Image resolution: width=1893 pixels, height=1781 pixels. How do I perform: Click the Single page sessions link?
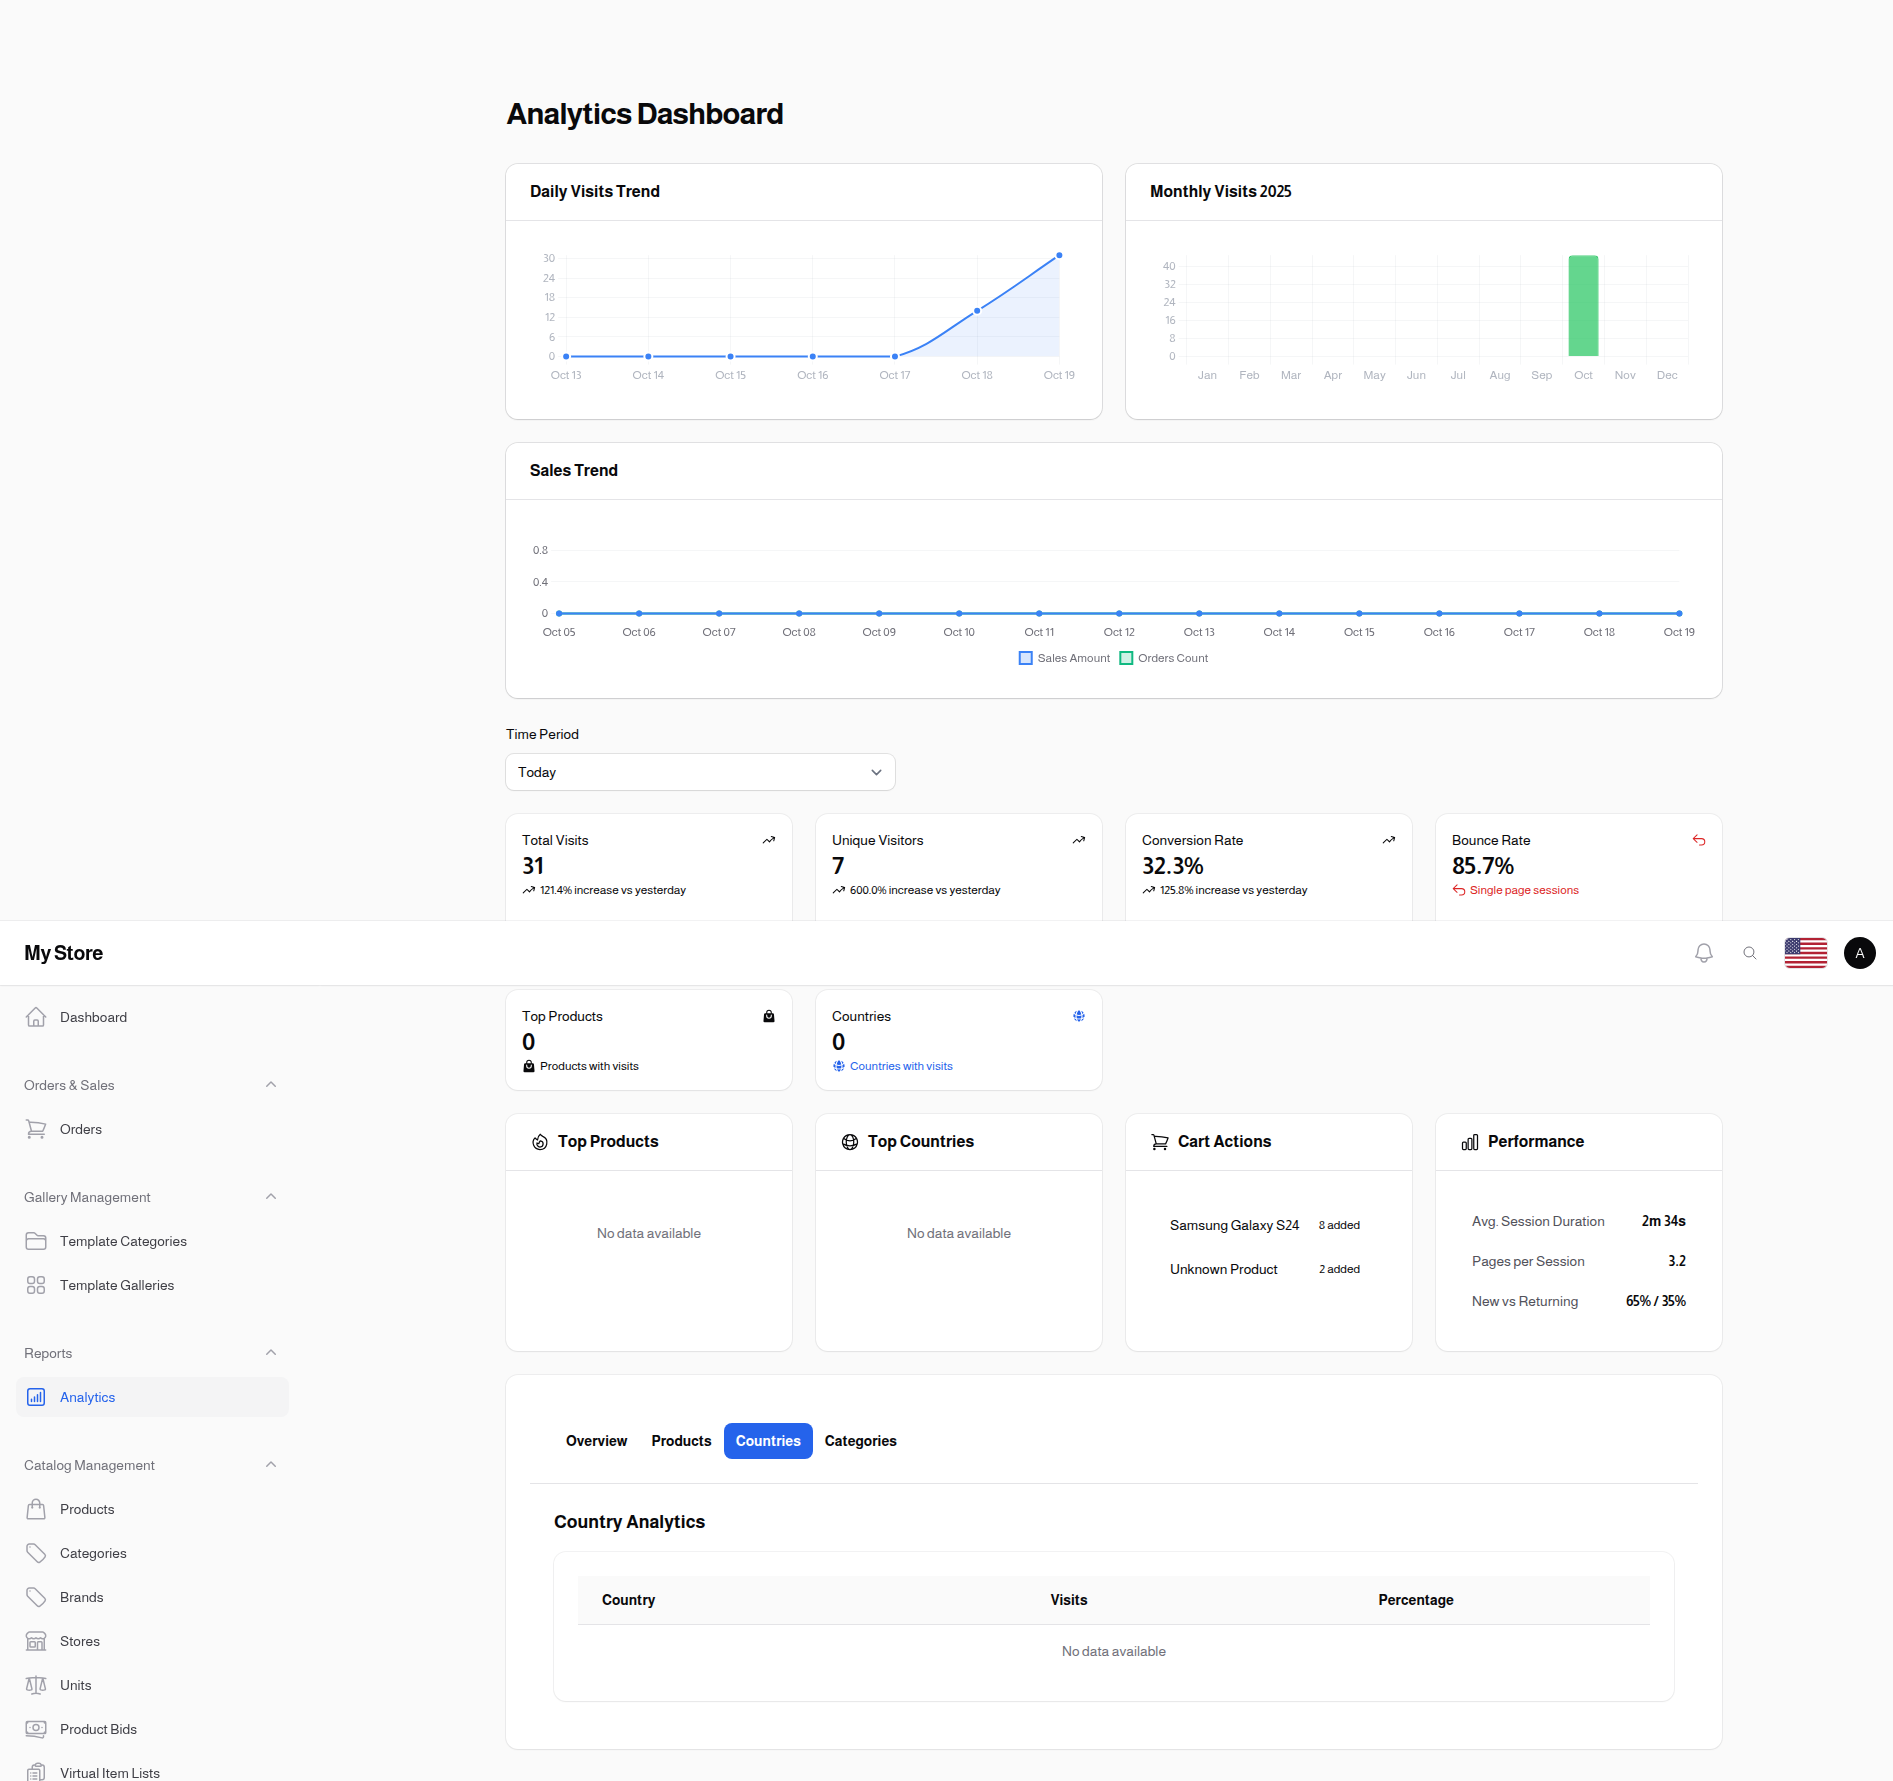point(1523,889)
